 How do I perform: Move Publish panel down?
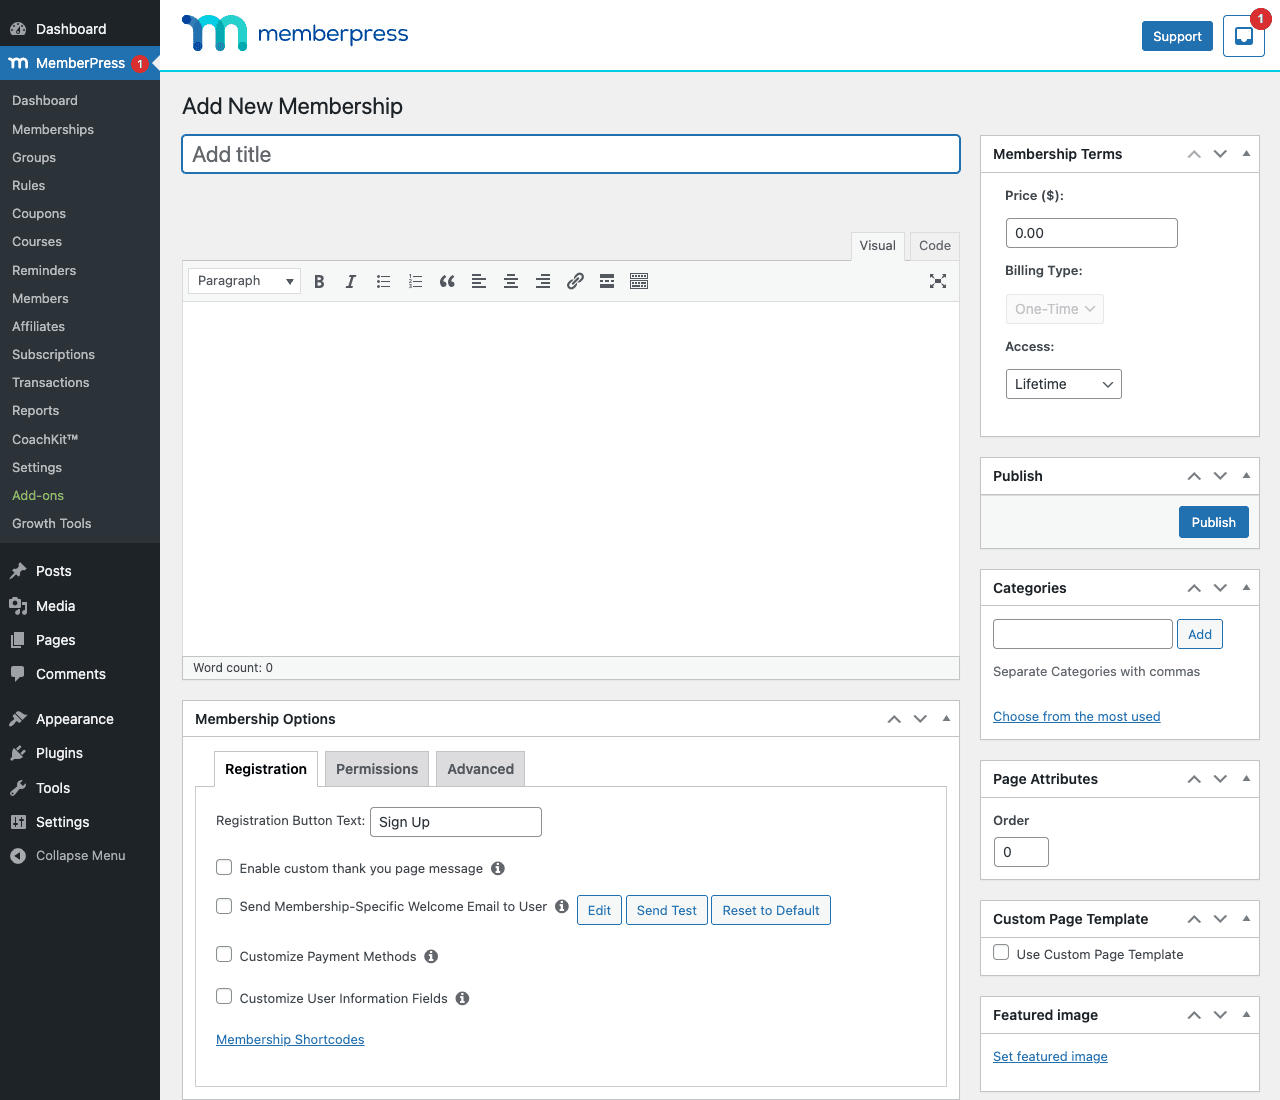pyautogui.click(x=1220, y=476)
